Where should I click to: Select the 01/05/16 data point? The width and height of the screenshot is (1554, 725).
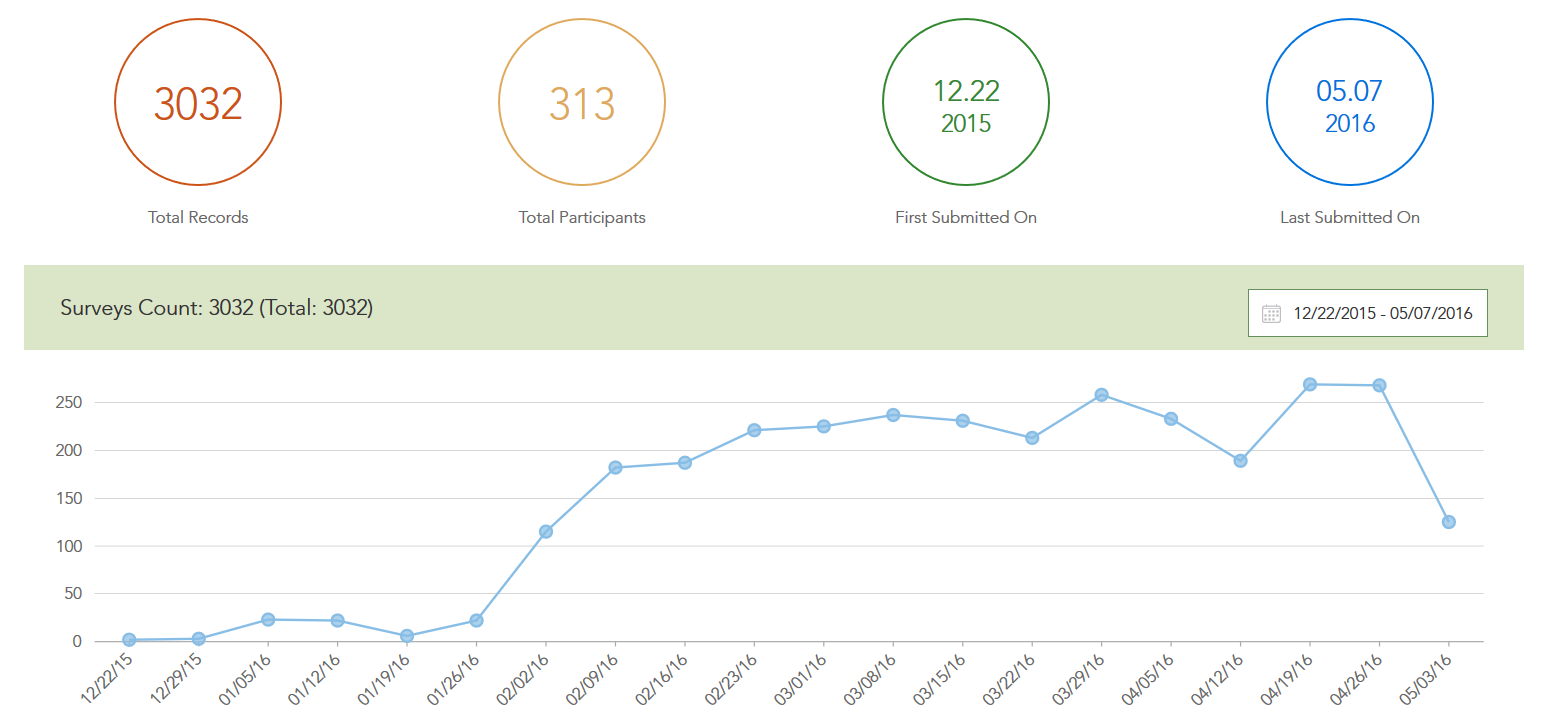pyautogui.click(x=268, y=620)
